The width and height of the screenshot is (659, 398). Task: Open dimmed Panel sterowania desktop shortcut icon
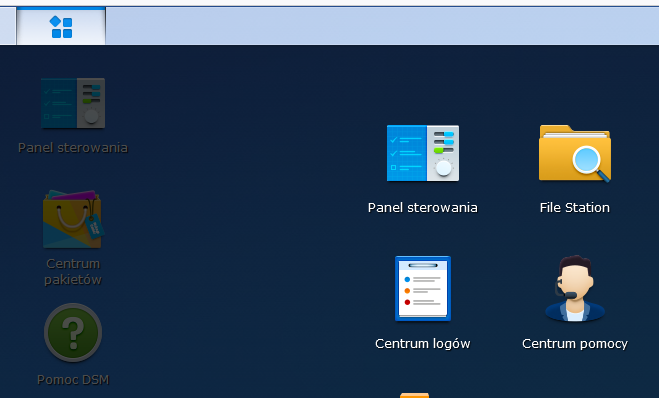click(73, 103)
